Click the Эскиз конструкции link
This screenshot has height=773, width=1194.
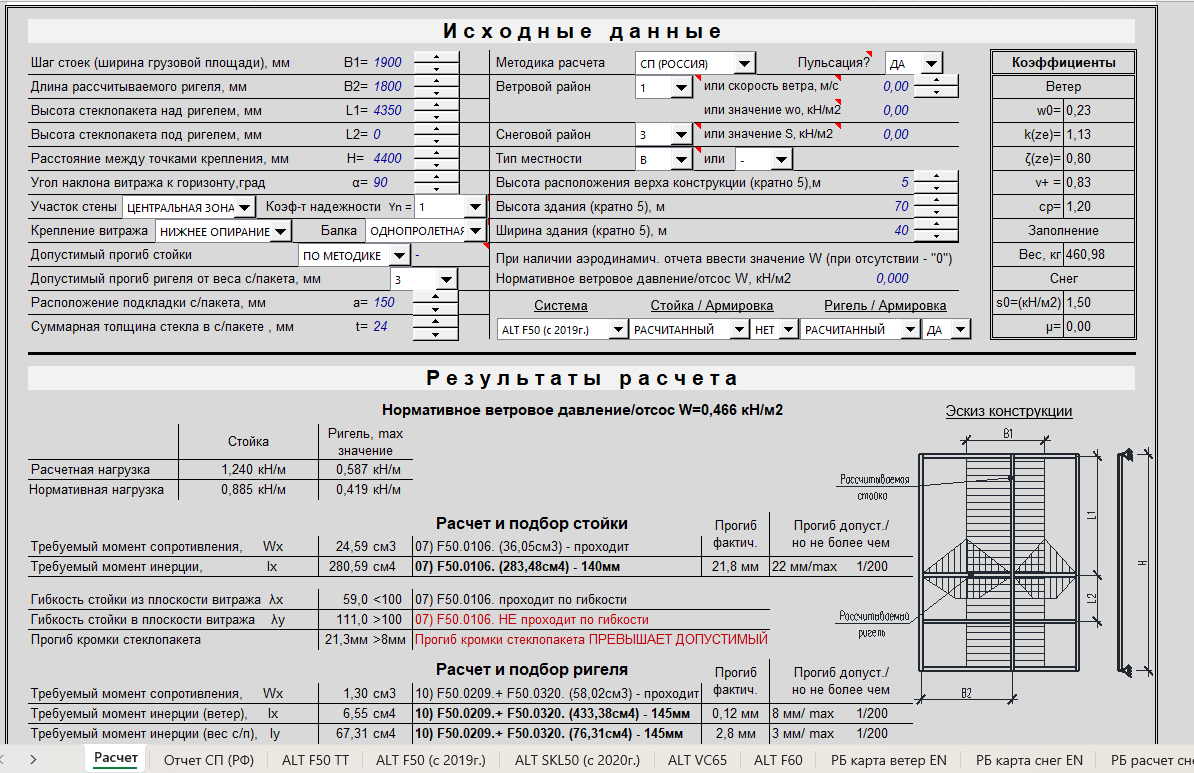[x=1009, y=411]
